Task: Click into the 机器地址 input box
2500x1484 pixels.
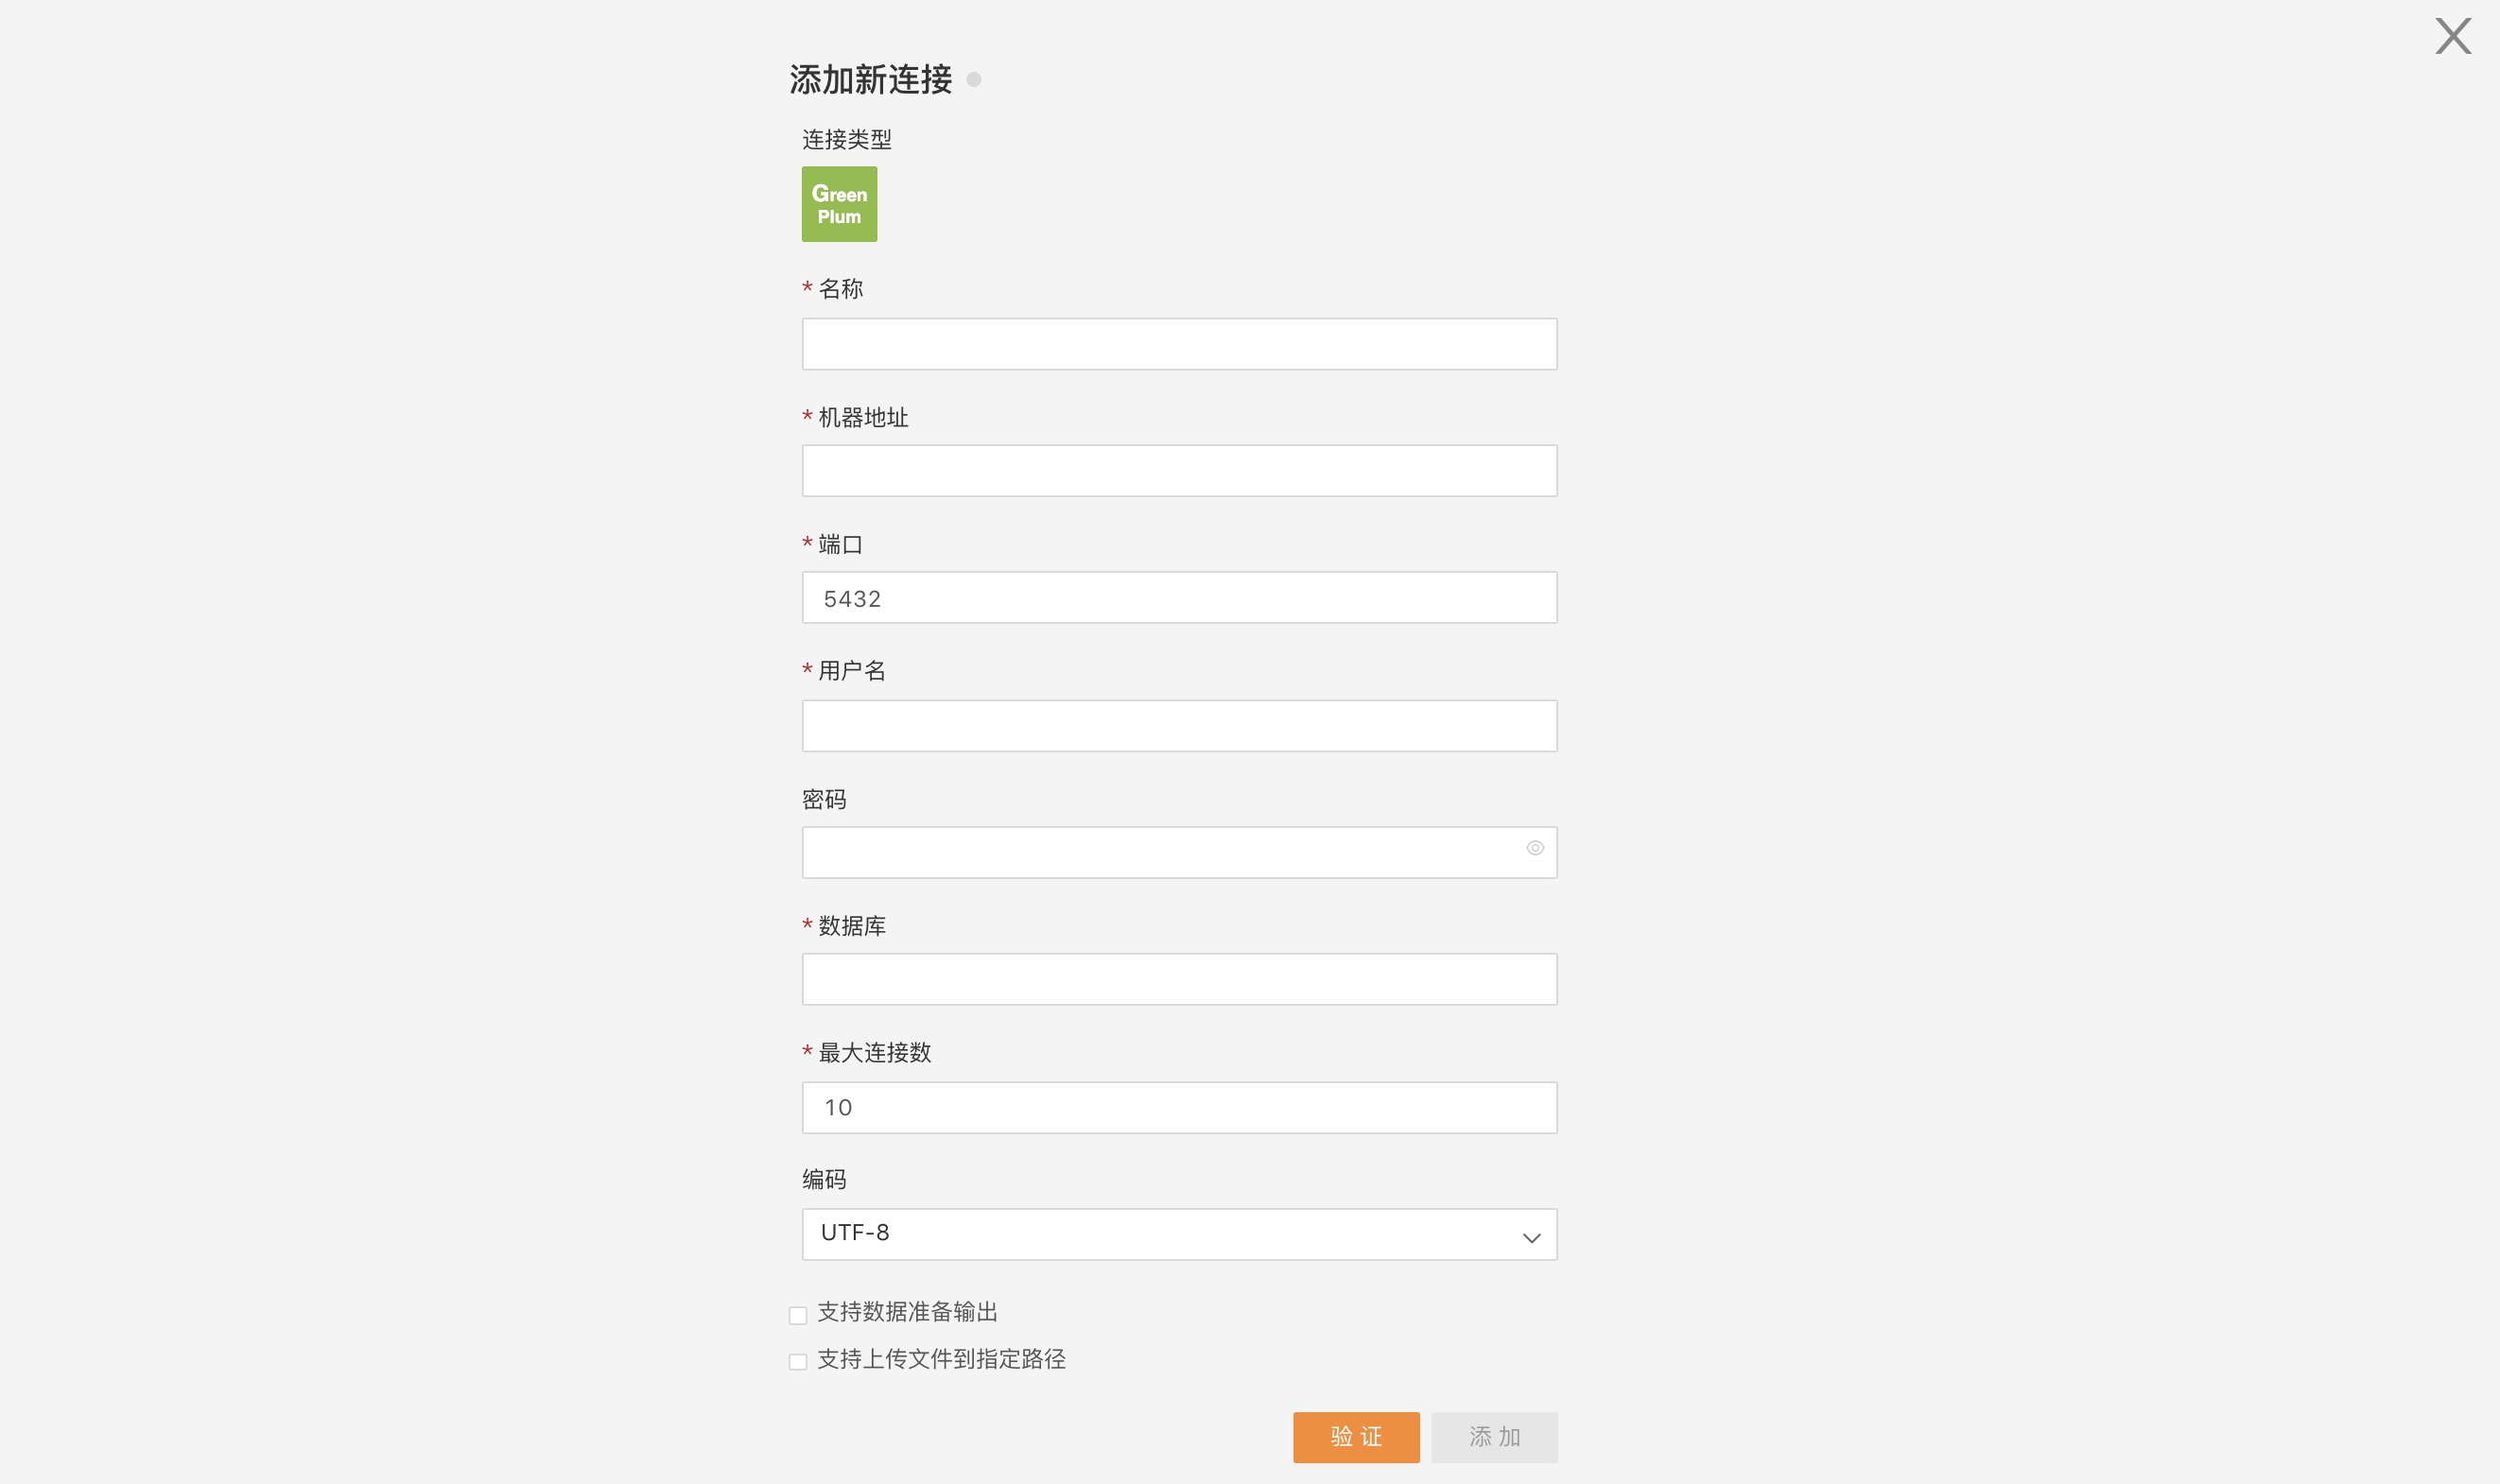Action: (x=1179, y=471)
